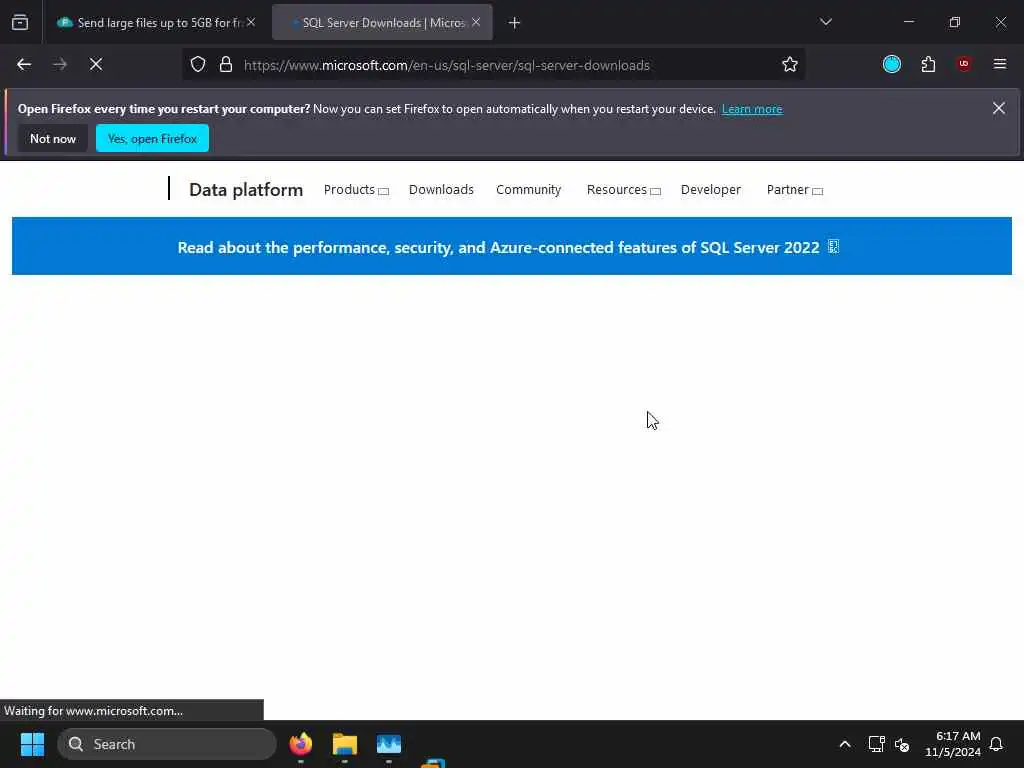Open the Windows Start menu
This screenshot has height=768, width=1024.
point(32,744)
